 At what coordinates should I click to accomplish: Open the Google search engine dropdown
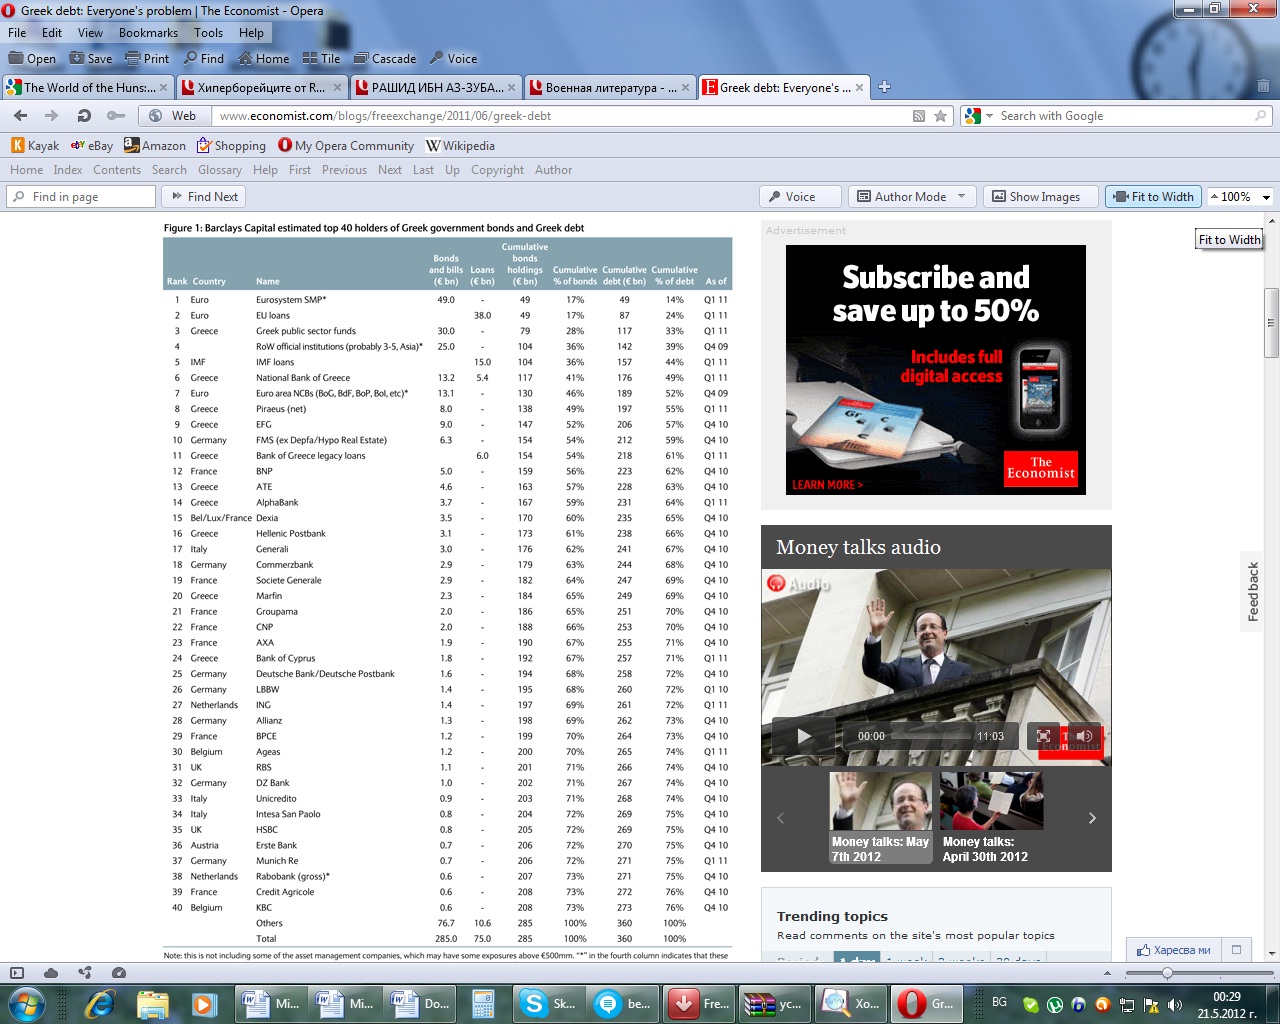click(989, 116)
